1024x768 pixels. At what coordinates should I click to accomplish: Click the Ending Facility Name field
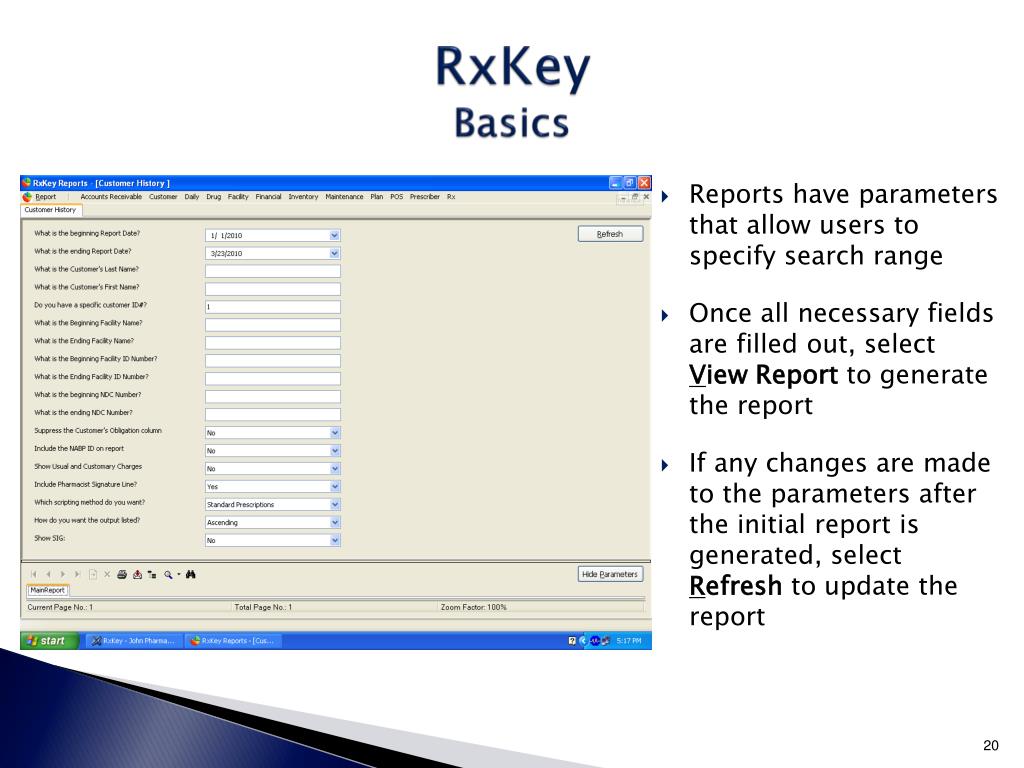tap(273, 343)
